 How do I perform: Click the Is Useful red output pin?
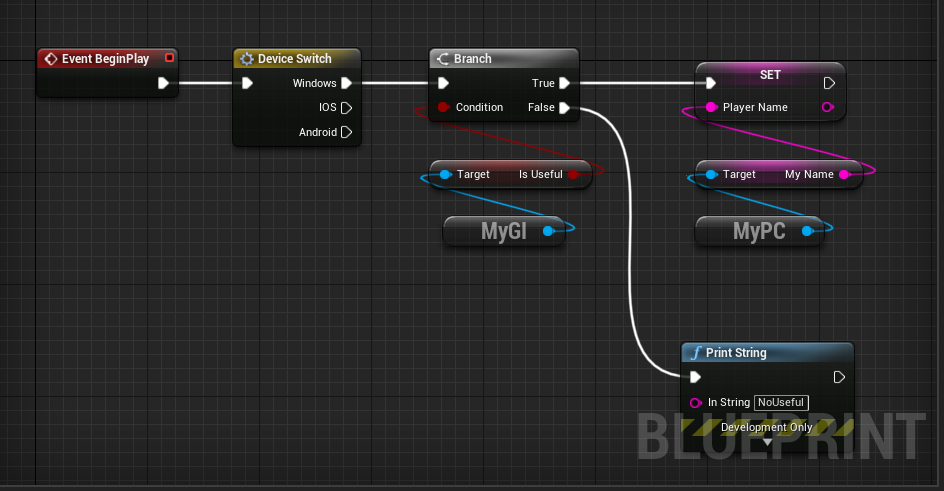click(x=573, y=174)
